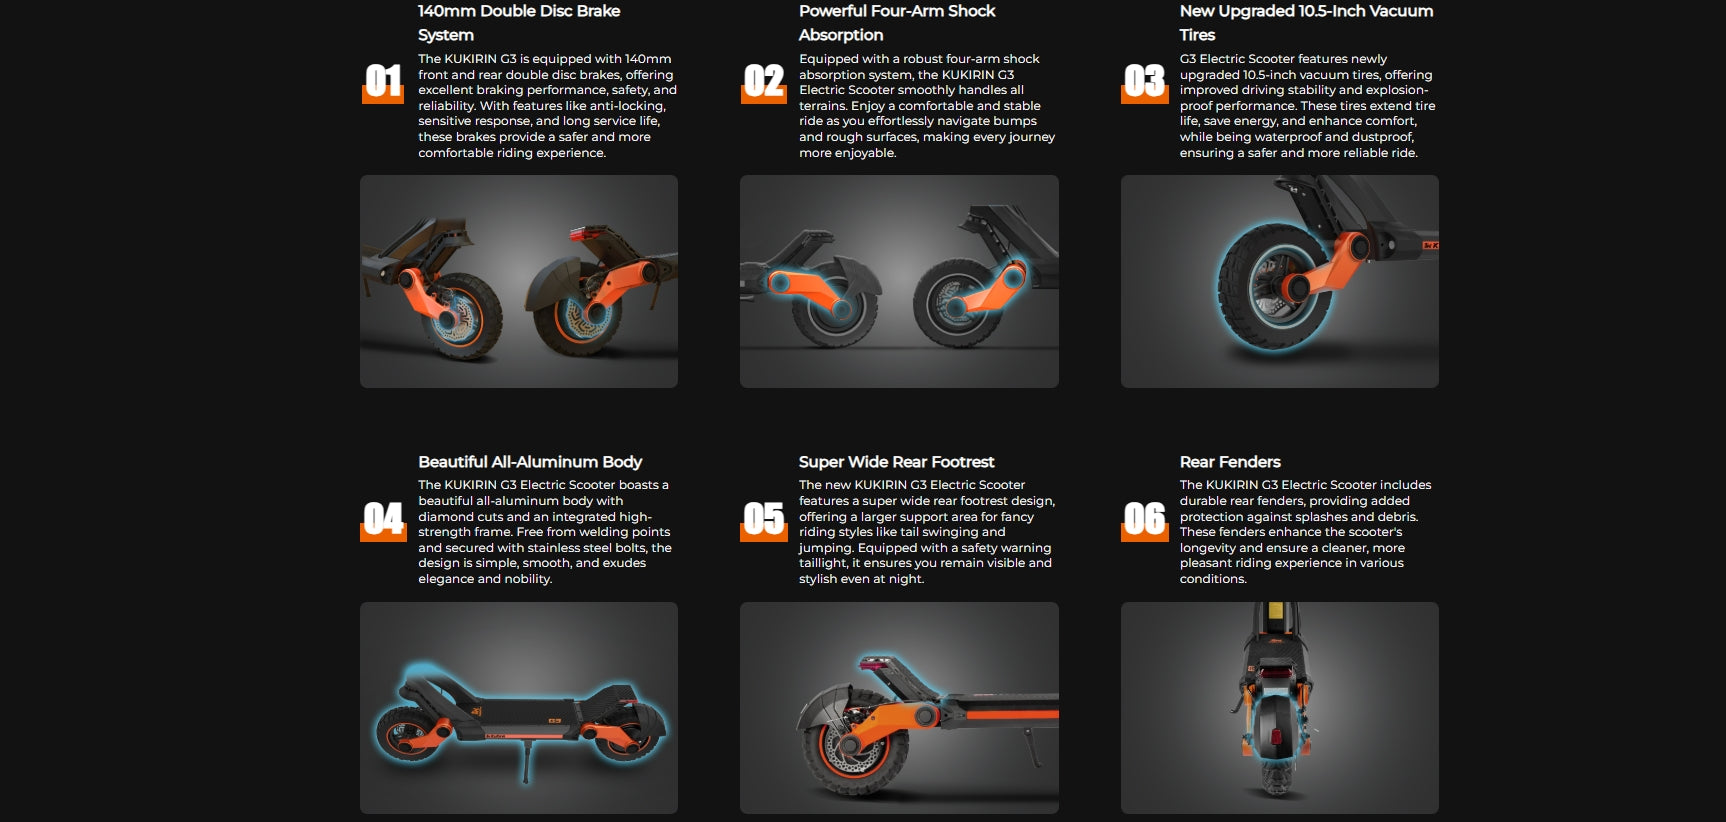Open the wide rear footrest image
Viewport: 1726px width, 822px height.
[899, 708]
